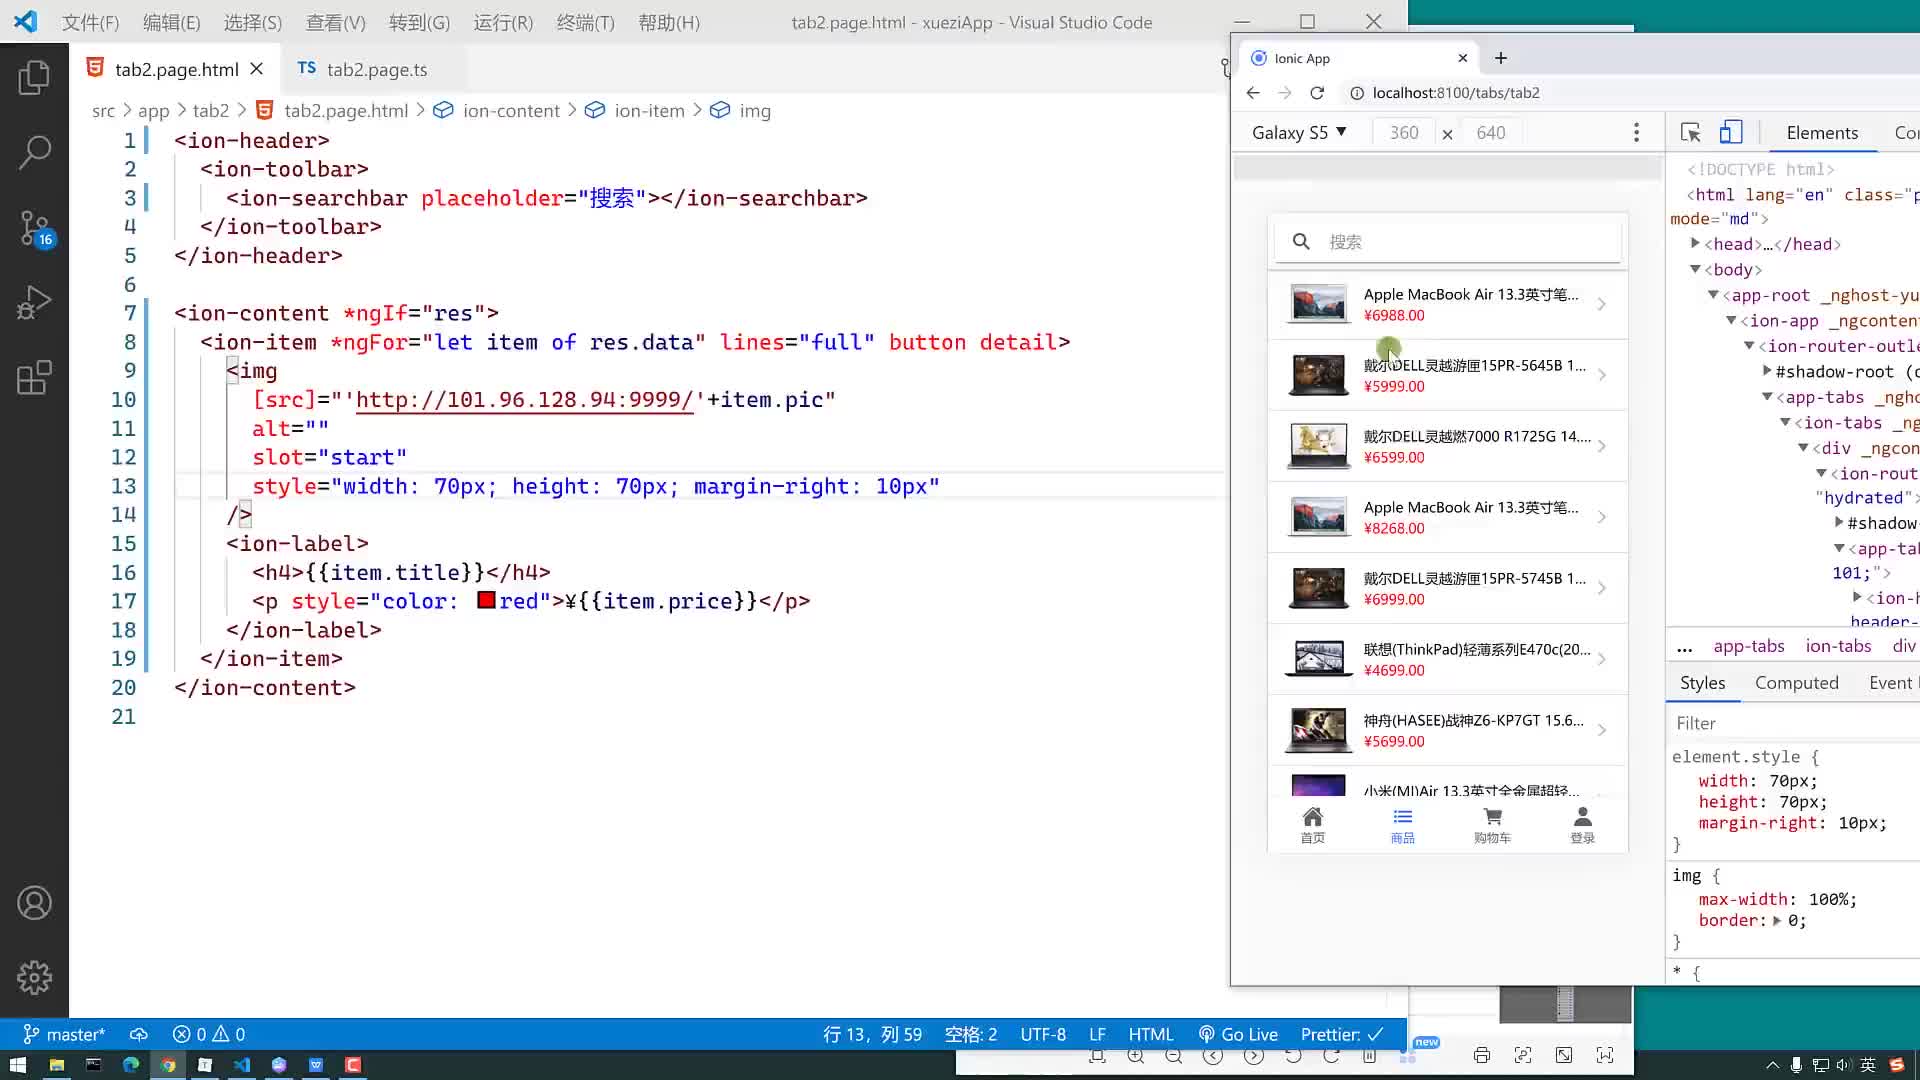This screenshot has height=1080, width=1920.
Task: Click the localhost:8100/tabs/tab2 address bar
Action: (x=1455, y=93)
